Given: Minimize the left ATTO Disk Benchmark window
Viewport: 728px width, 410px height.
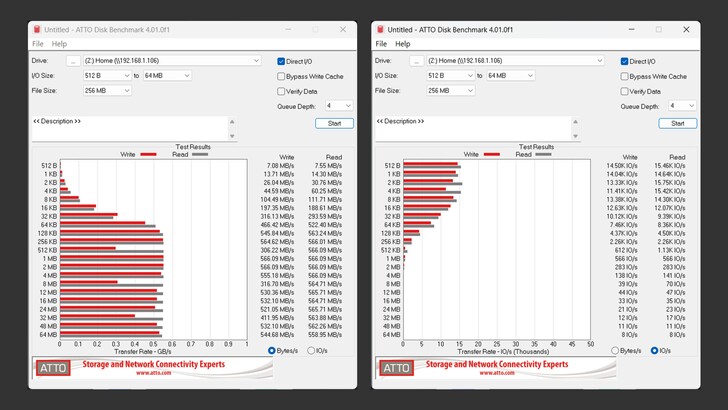Looking at the screenshot, I should 288,30.
